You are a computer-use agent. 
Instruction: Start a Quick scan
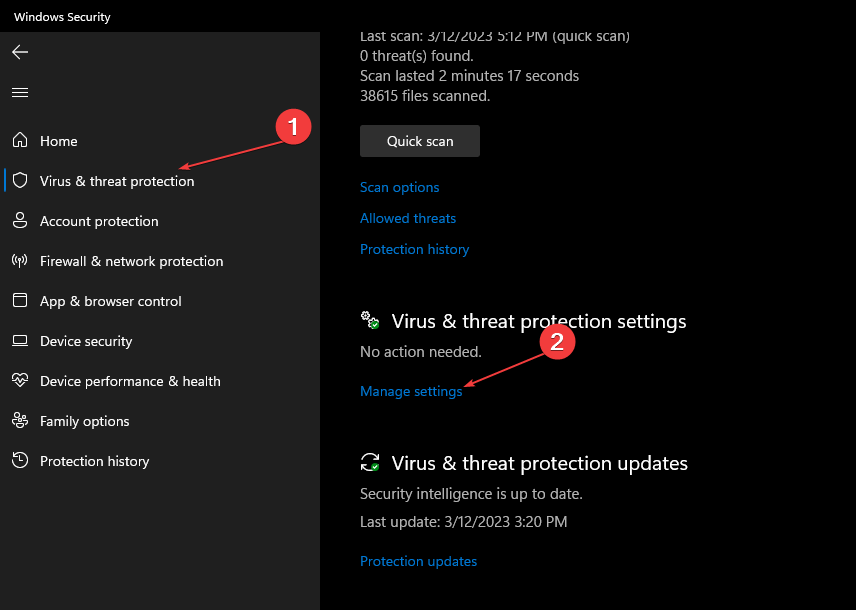click(x=420, y=141)
